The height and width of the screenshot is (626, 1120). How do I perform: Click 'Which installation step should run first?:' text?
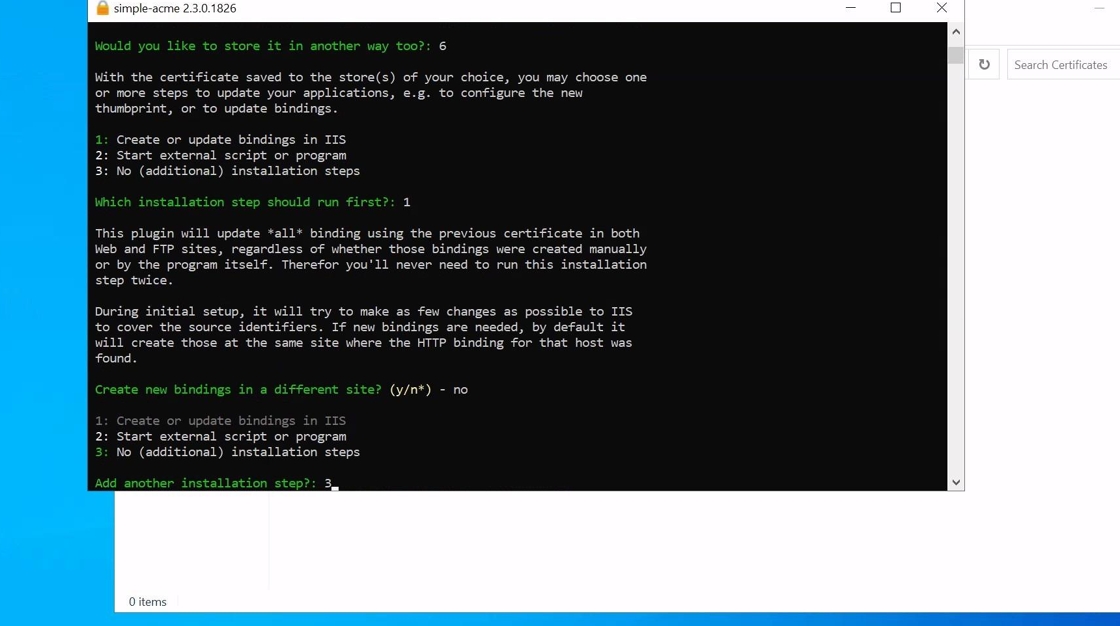245,202
